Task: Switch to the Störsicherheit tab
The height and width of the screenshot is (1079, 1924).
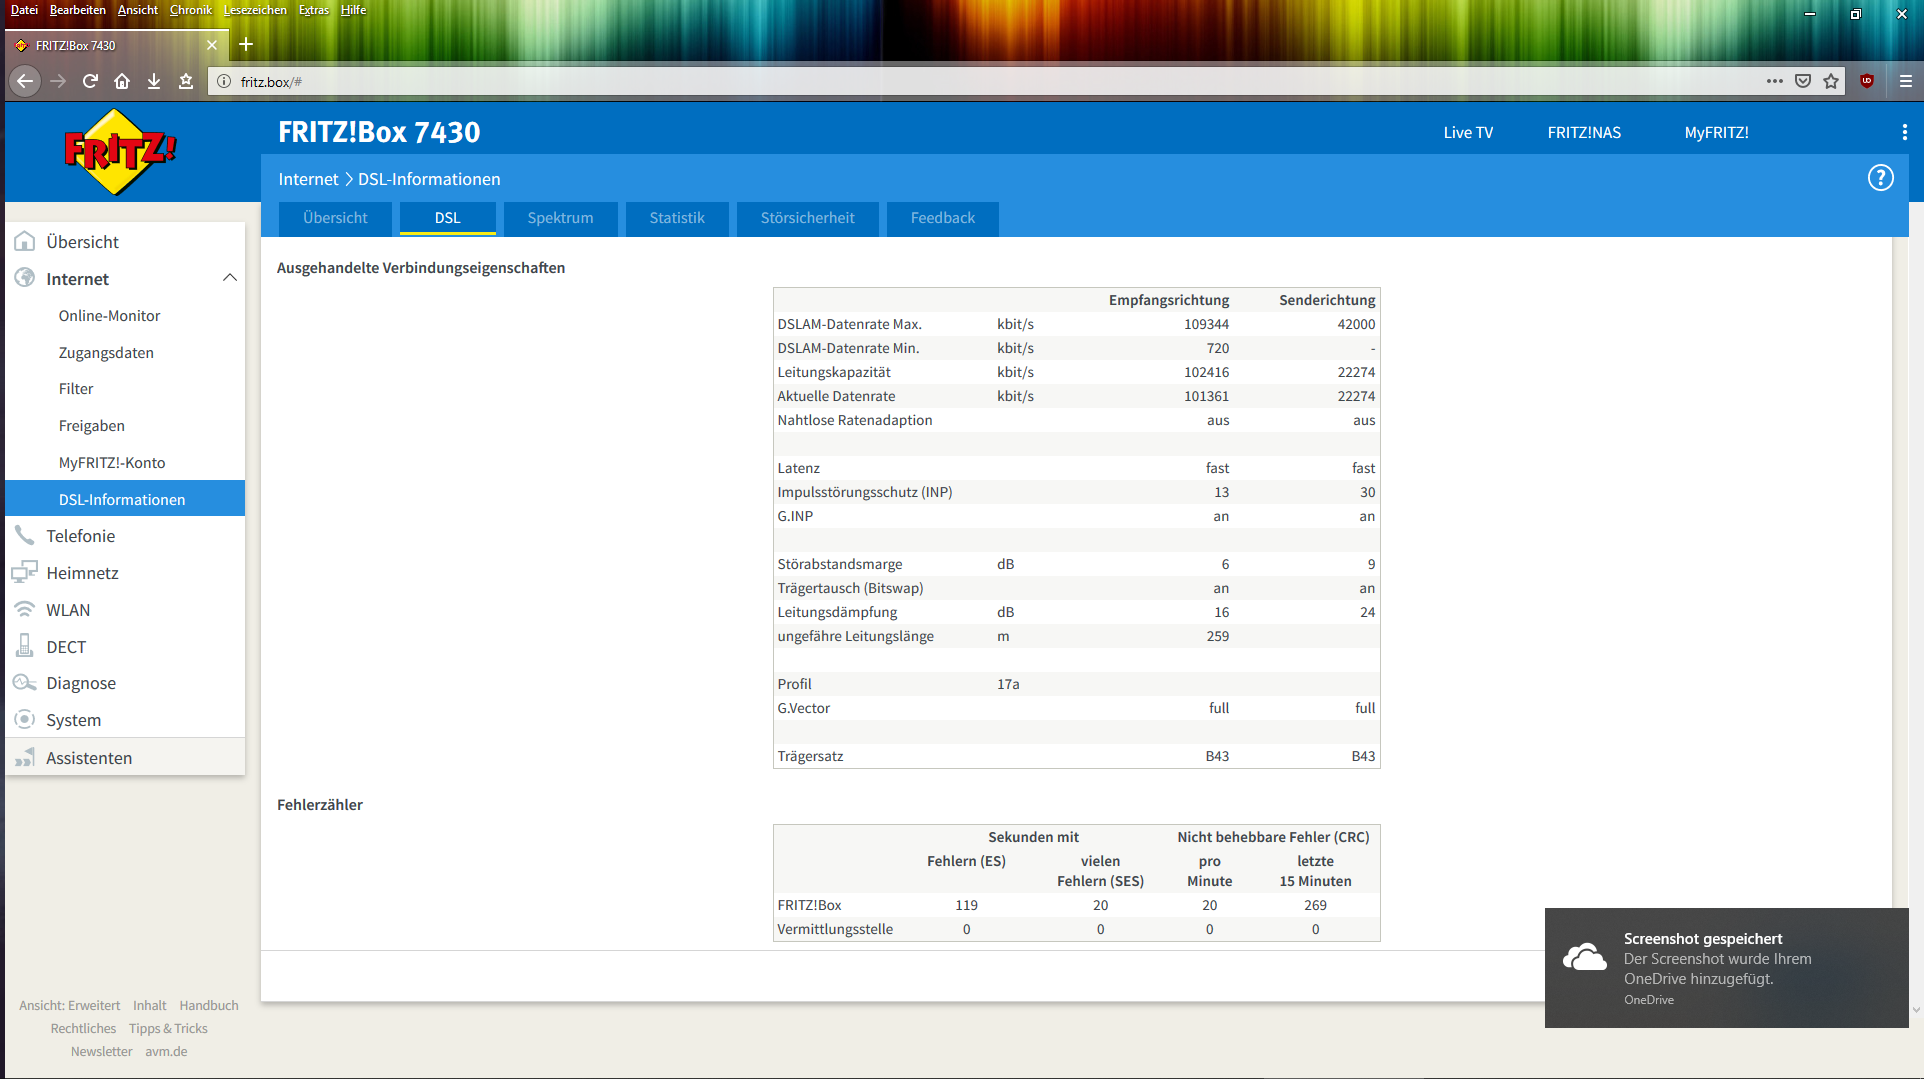Action: [807, 218]
